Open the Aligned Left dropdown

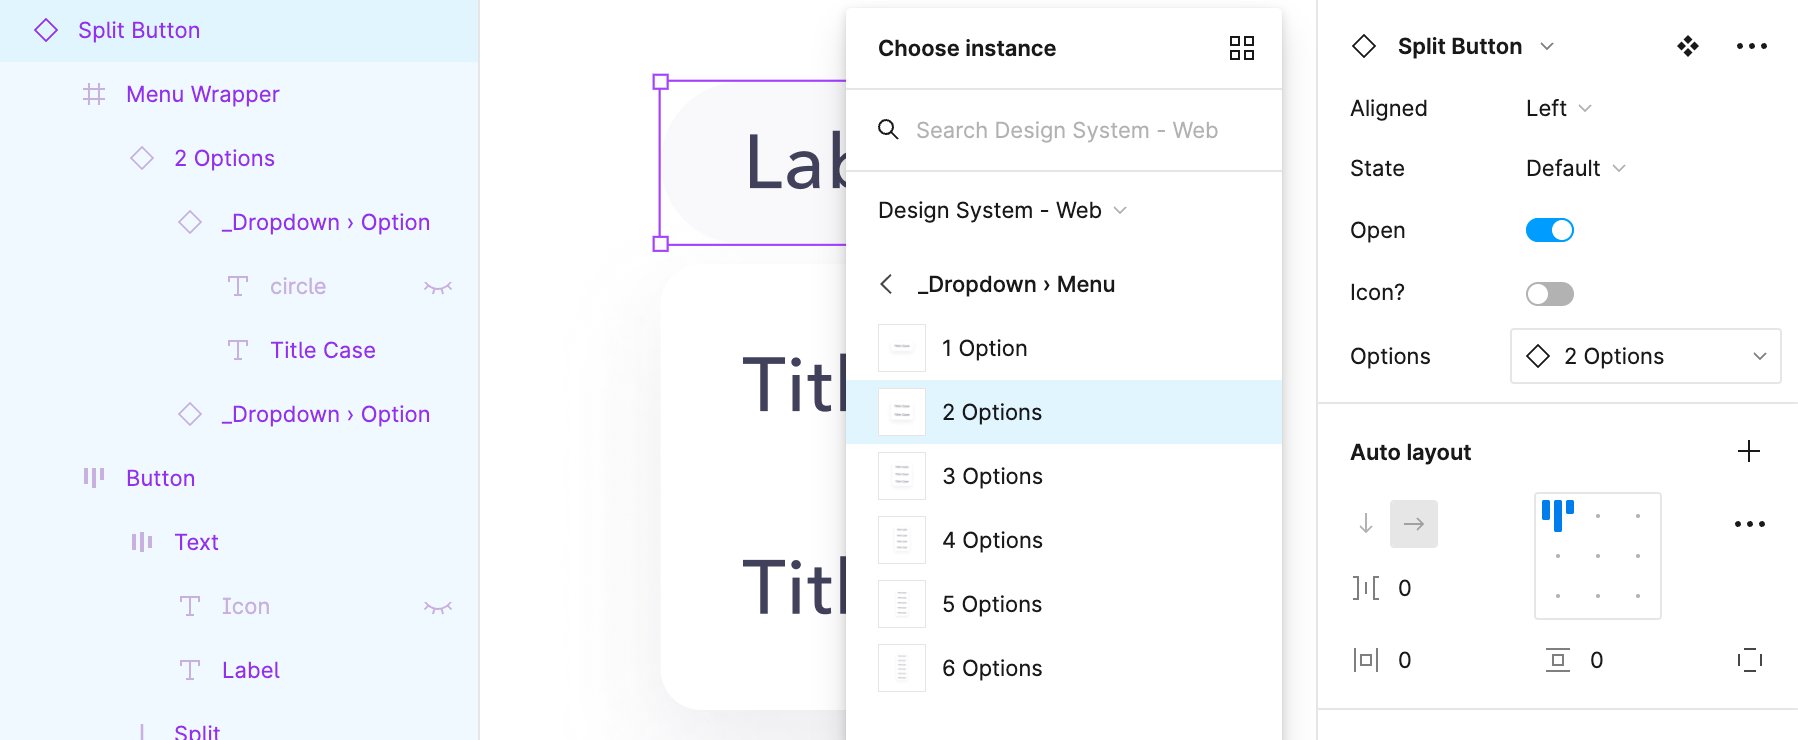(x=1558, y=108)
